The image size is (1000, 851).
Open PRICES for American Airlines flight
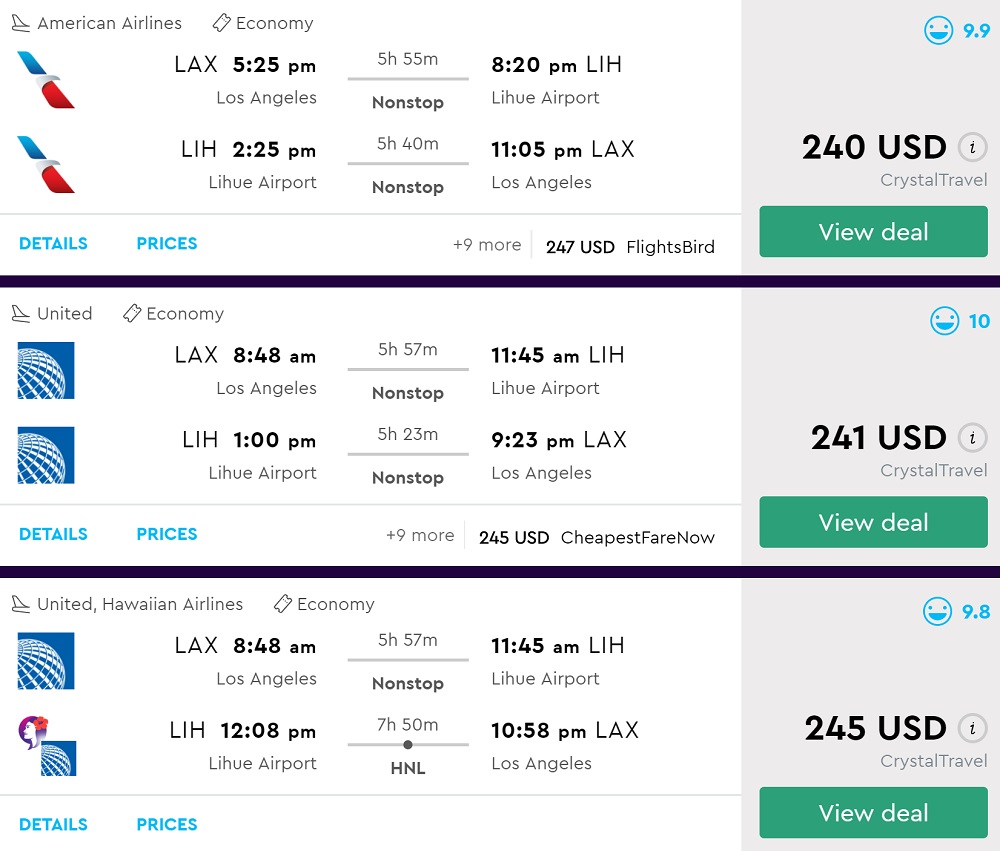tap(167, 243)
